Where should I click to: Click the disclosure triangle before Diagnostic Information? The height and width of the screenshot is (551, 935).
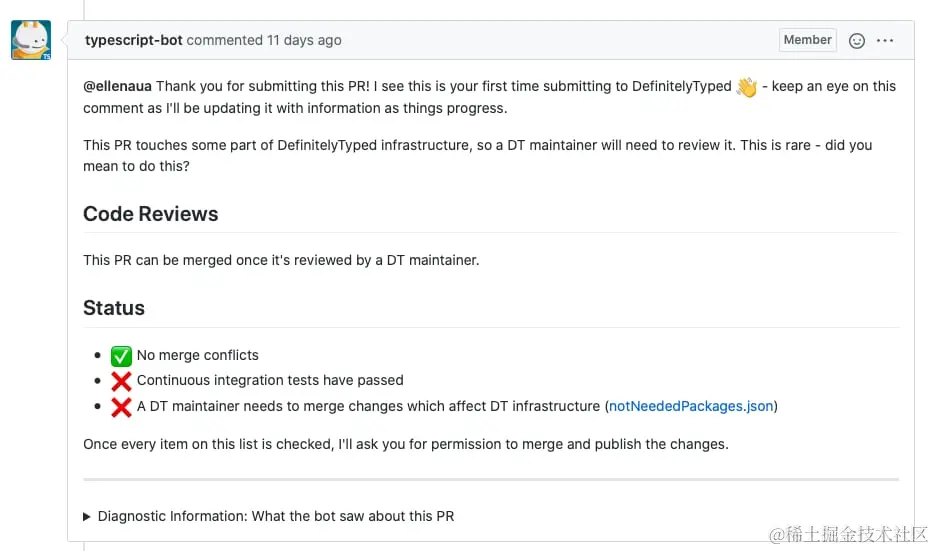88,517
